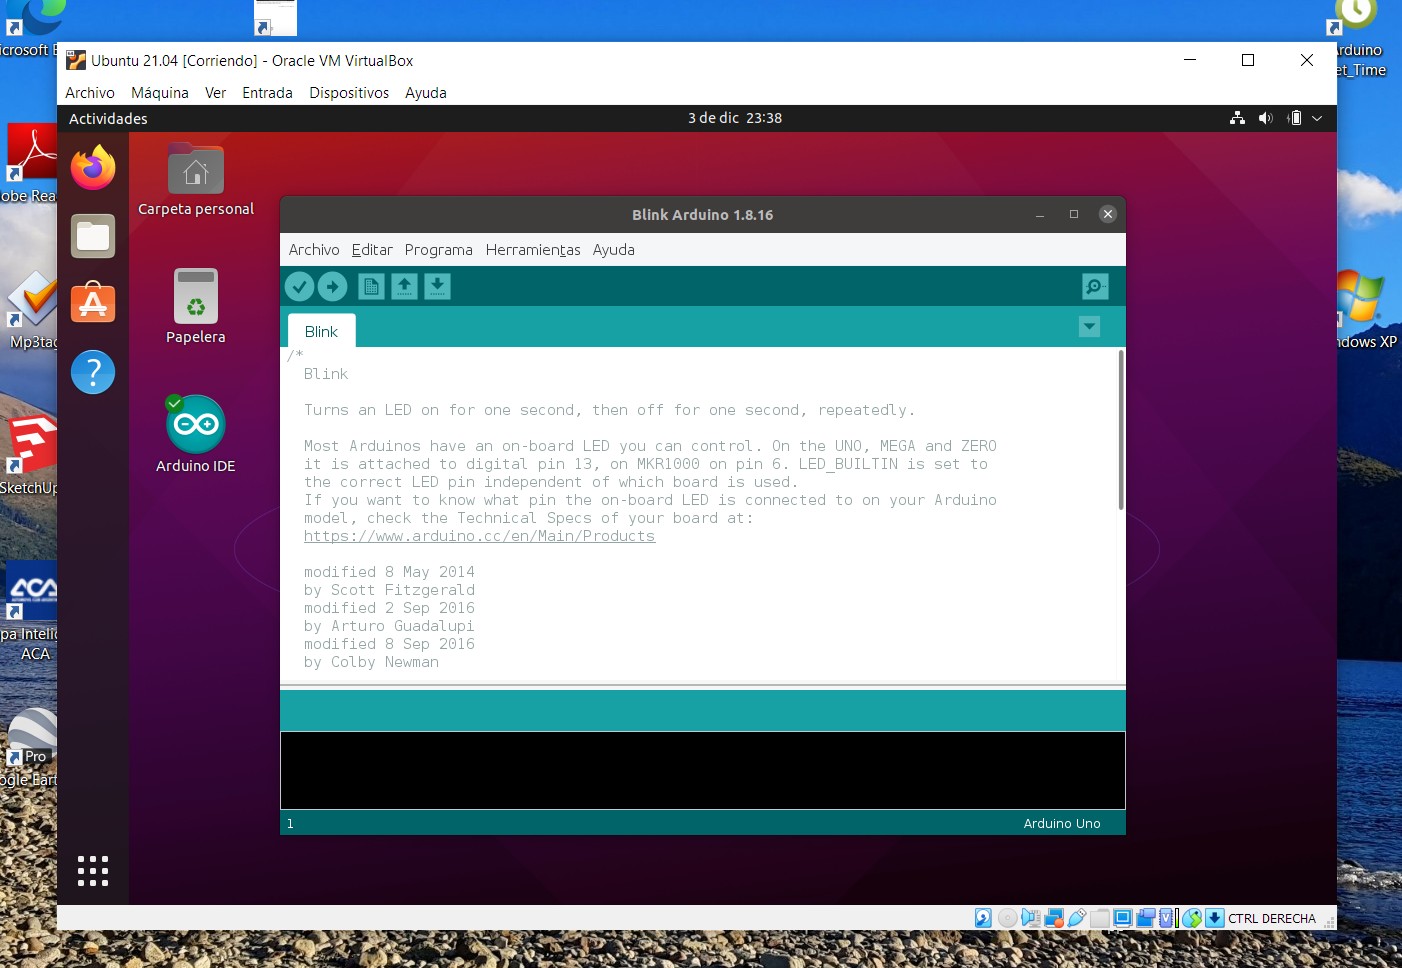Viewport: 1402px width, 968px height.
Task: Save the sketch with the down-arrow icon
Action: point(438,286)
